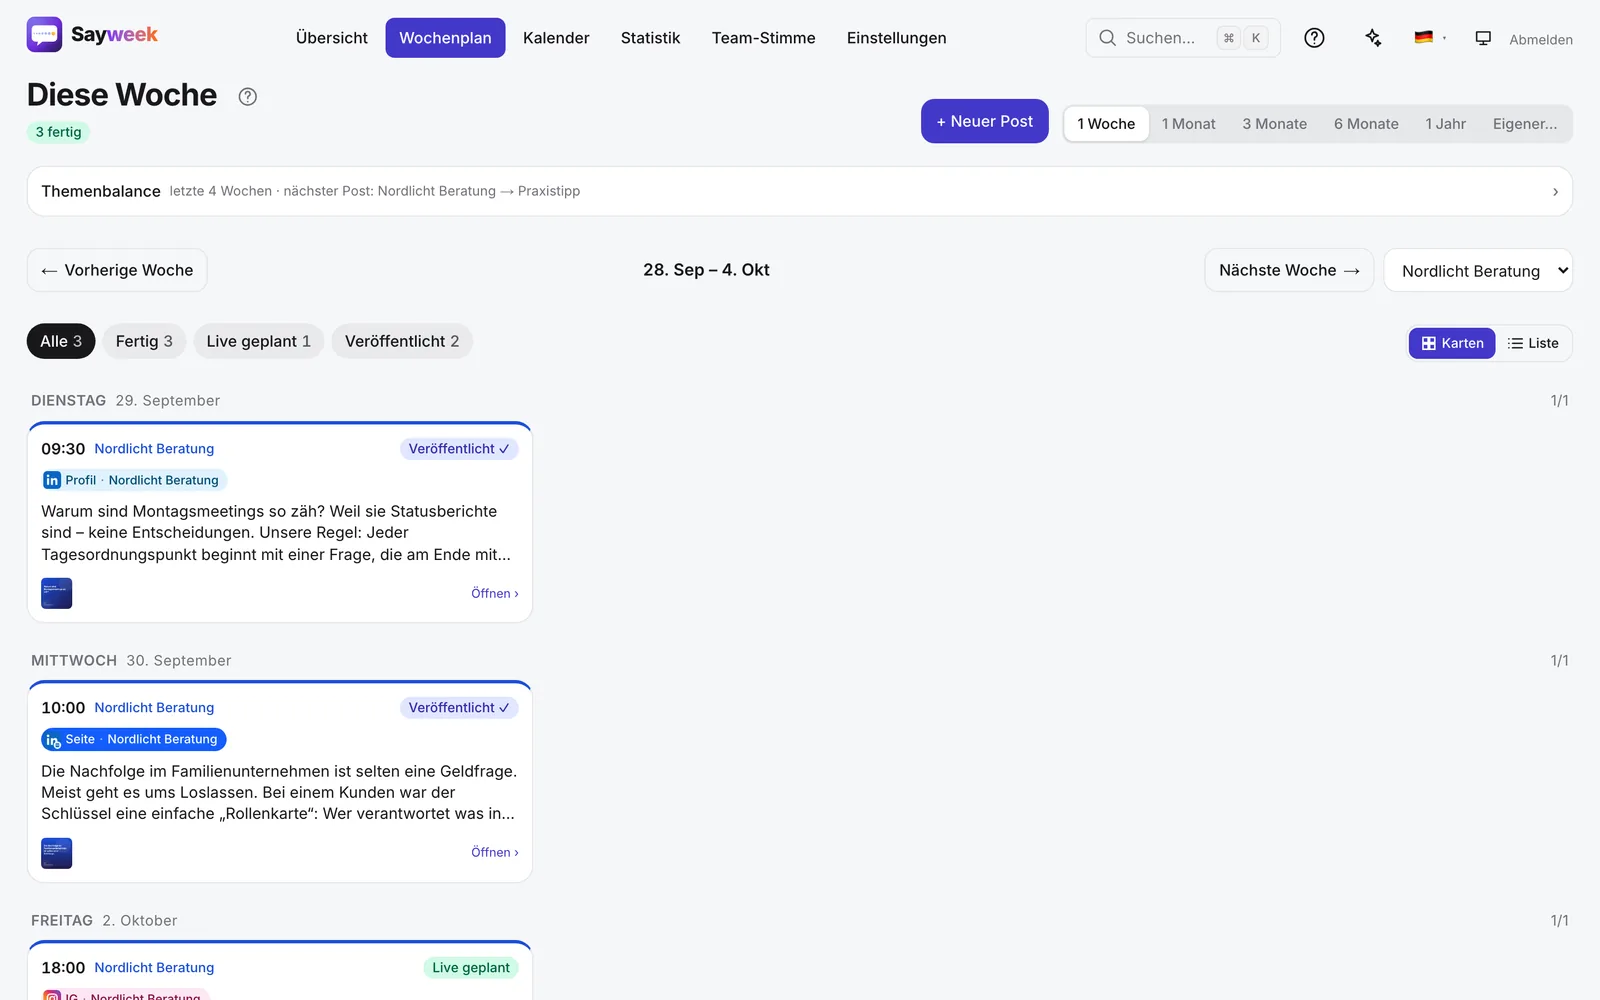This screenshot has height=1000, width=1600.
Task: Filter posts by Live geplant
Action: 258,341
